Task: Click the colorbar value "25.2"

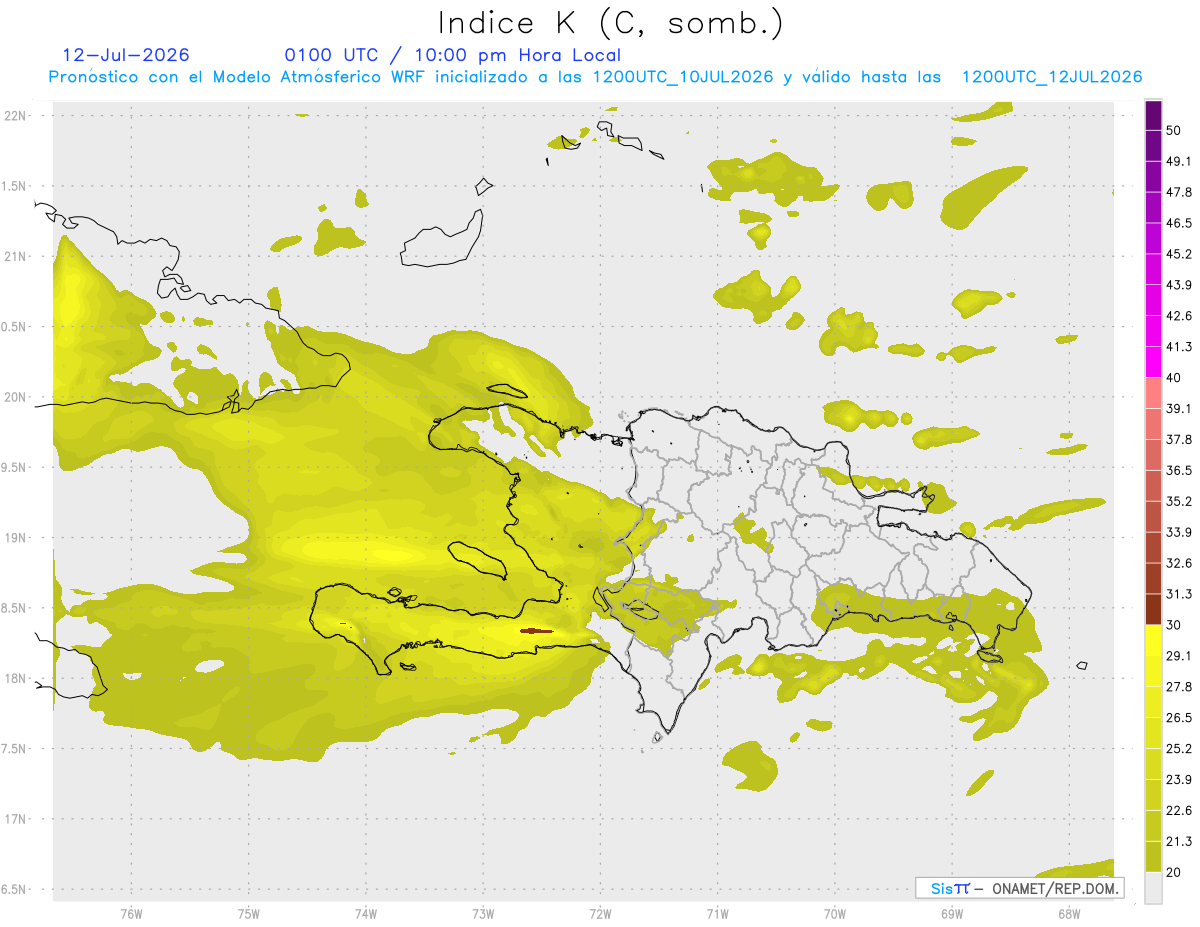Action: tap(1179, 749)
